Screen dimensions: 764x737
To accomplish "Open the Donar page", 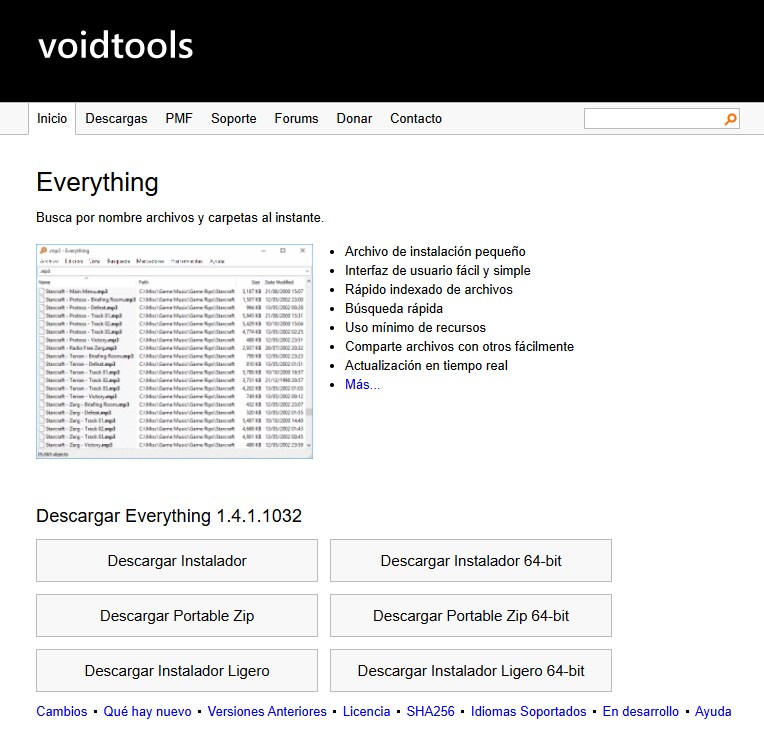I will click(354, 118).
